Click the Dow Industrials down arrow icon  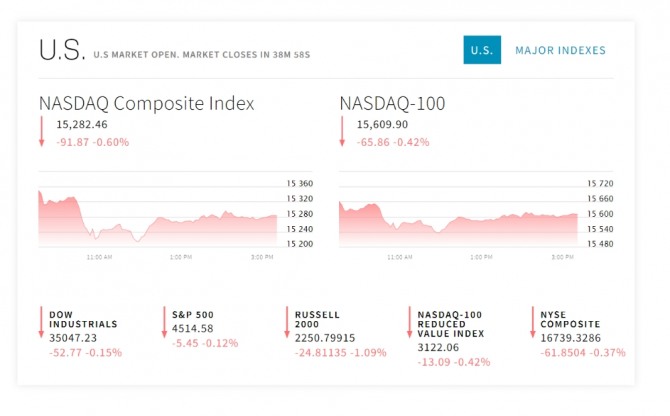42,322
